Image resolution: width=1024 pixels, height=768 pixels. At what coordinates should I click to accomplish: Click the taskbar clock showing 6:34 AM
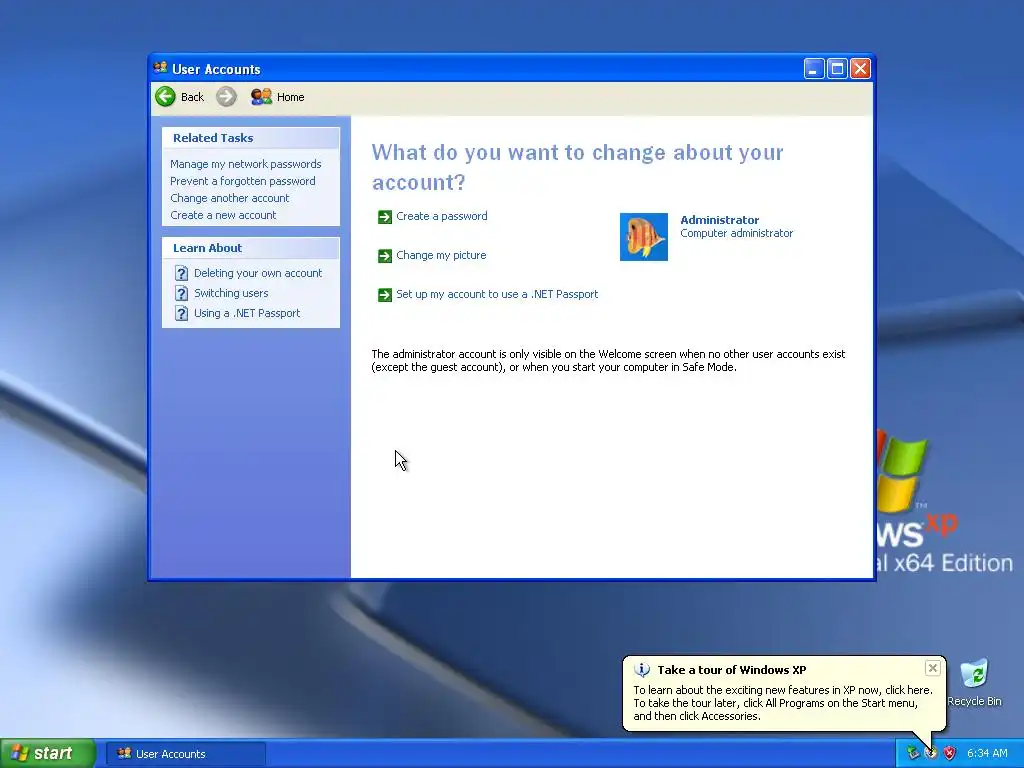[987, 754]
